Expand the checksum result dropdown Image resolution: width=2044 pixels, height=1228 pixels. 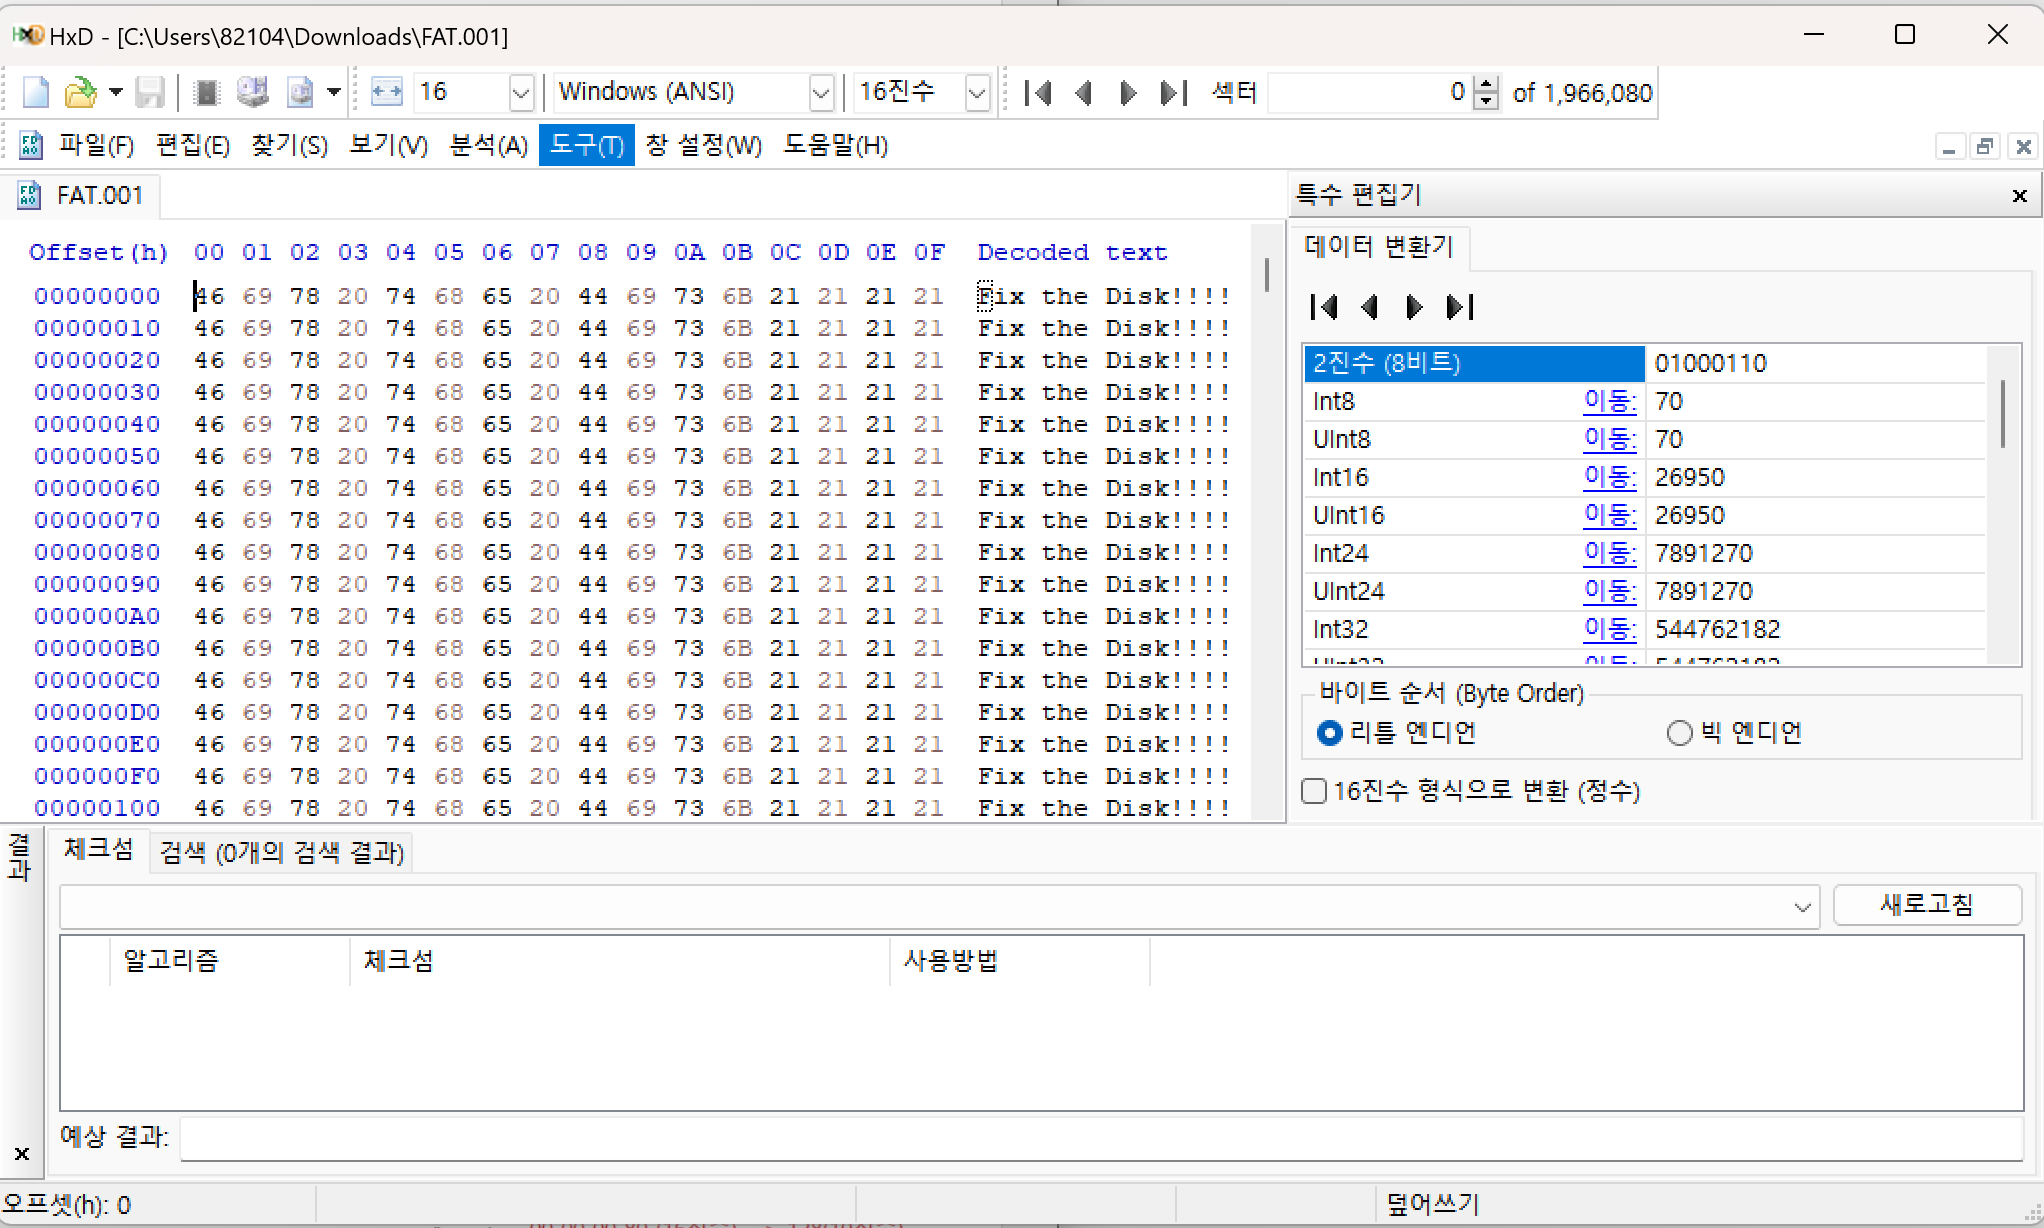tap(1802, 907)
